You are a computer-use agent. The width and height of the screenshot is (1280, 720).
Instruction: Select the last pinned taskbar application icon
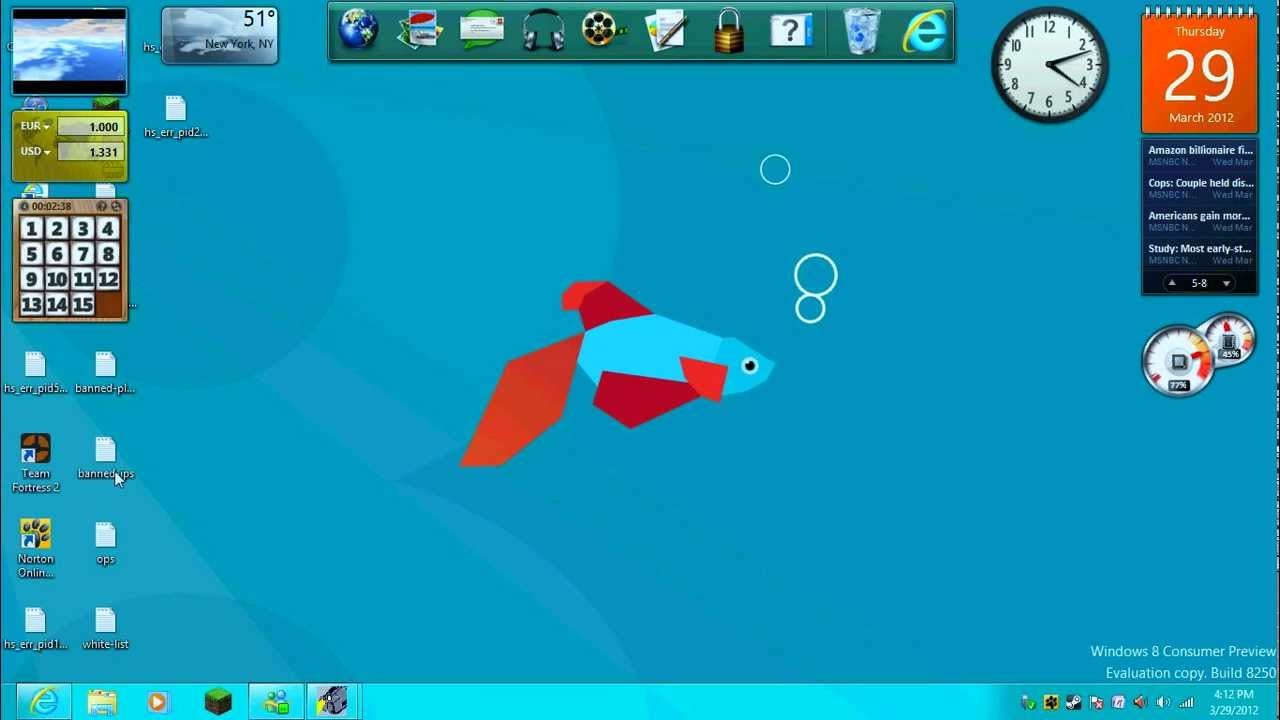pos(332,702)
